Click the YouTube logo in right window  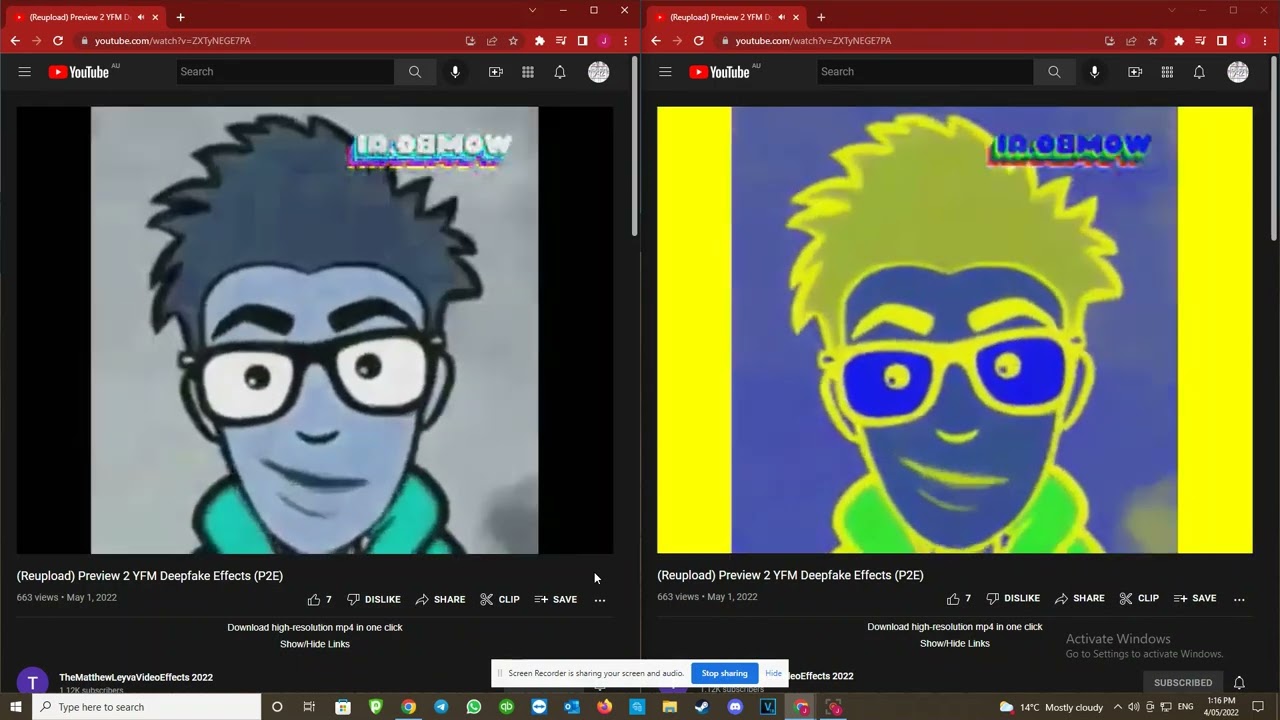tap(720, 72)
